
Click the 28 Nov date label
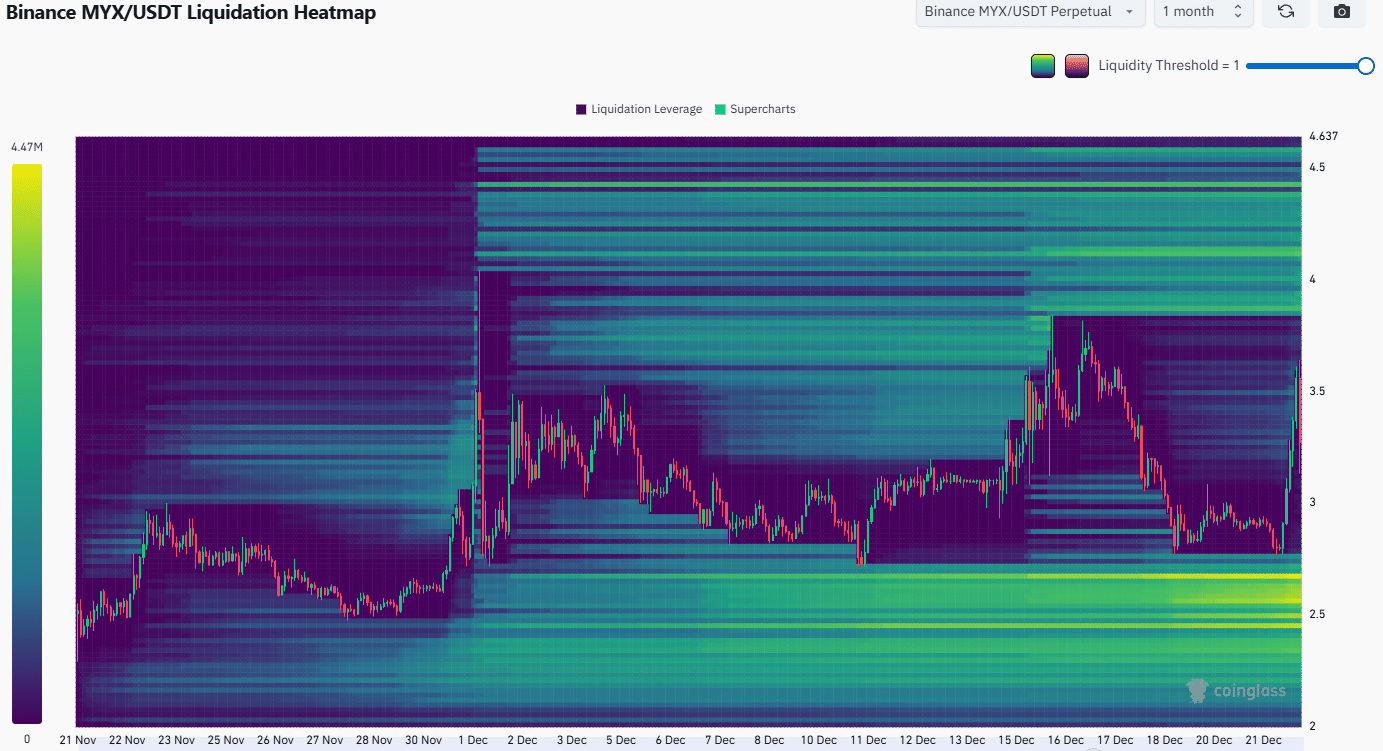[374, 741]
